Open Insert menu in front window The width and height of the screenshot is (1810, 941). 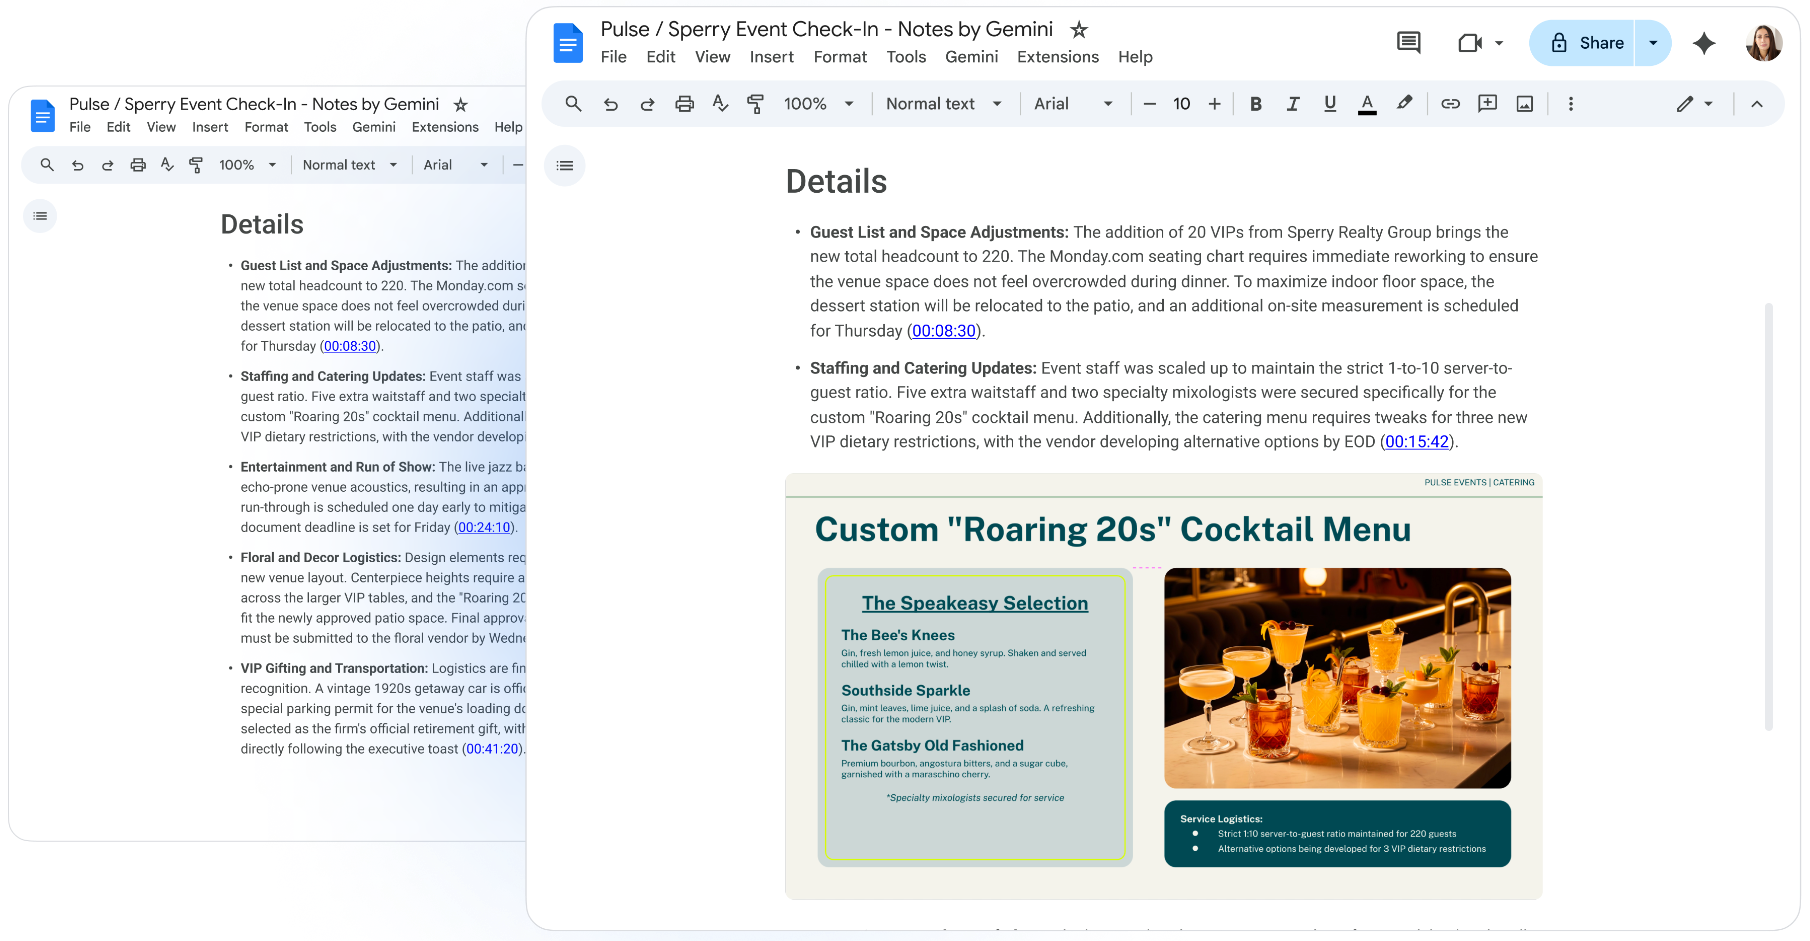pos(772,57)
